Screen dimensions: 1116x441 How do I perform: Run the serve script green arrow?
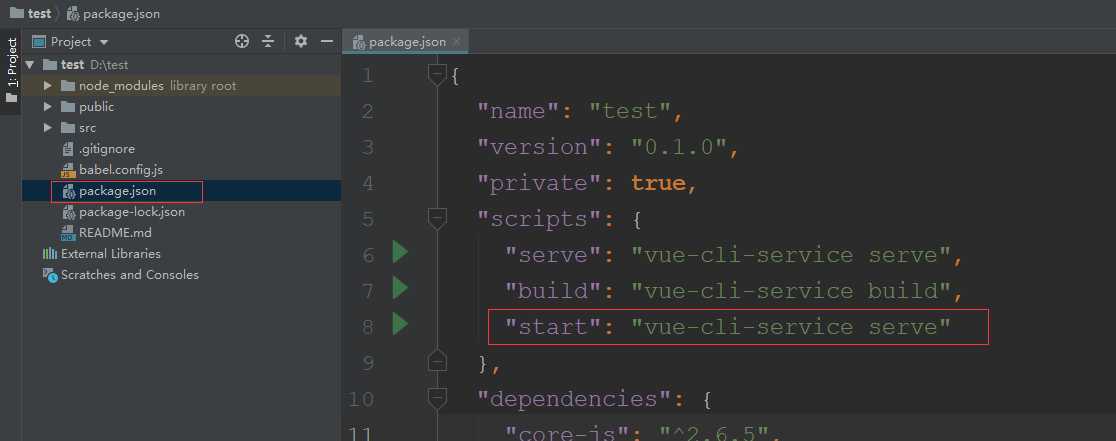tap(400, 252)
